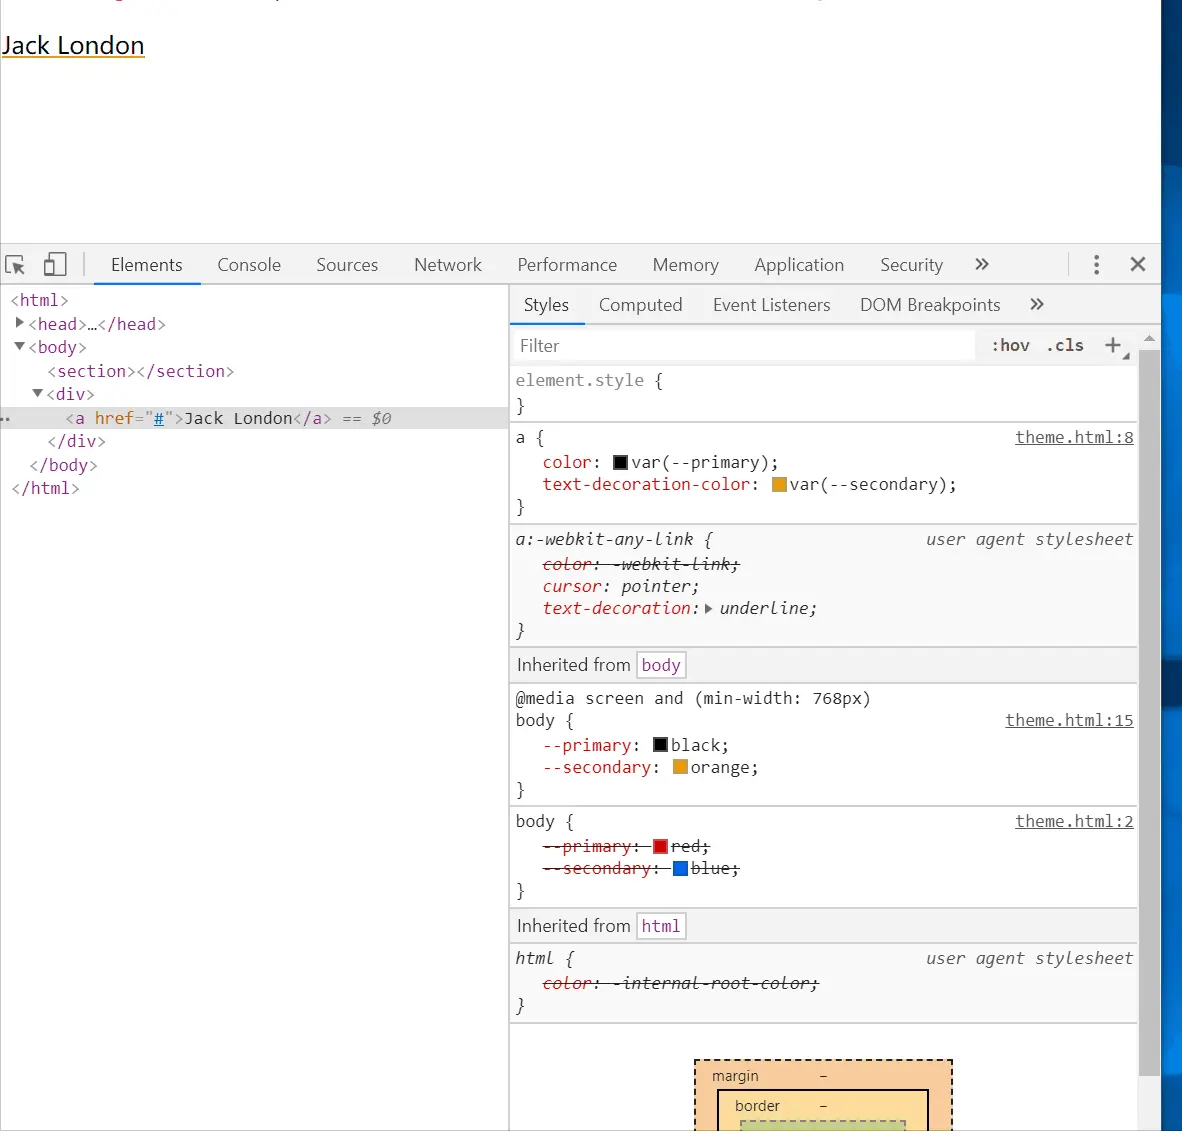Open the Security tab
This screenshot has height=1131, width=1182.
pos(911,265)
